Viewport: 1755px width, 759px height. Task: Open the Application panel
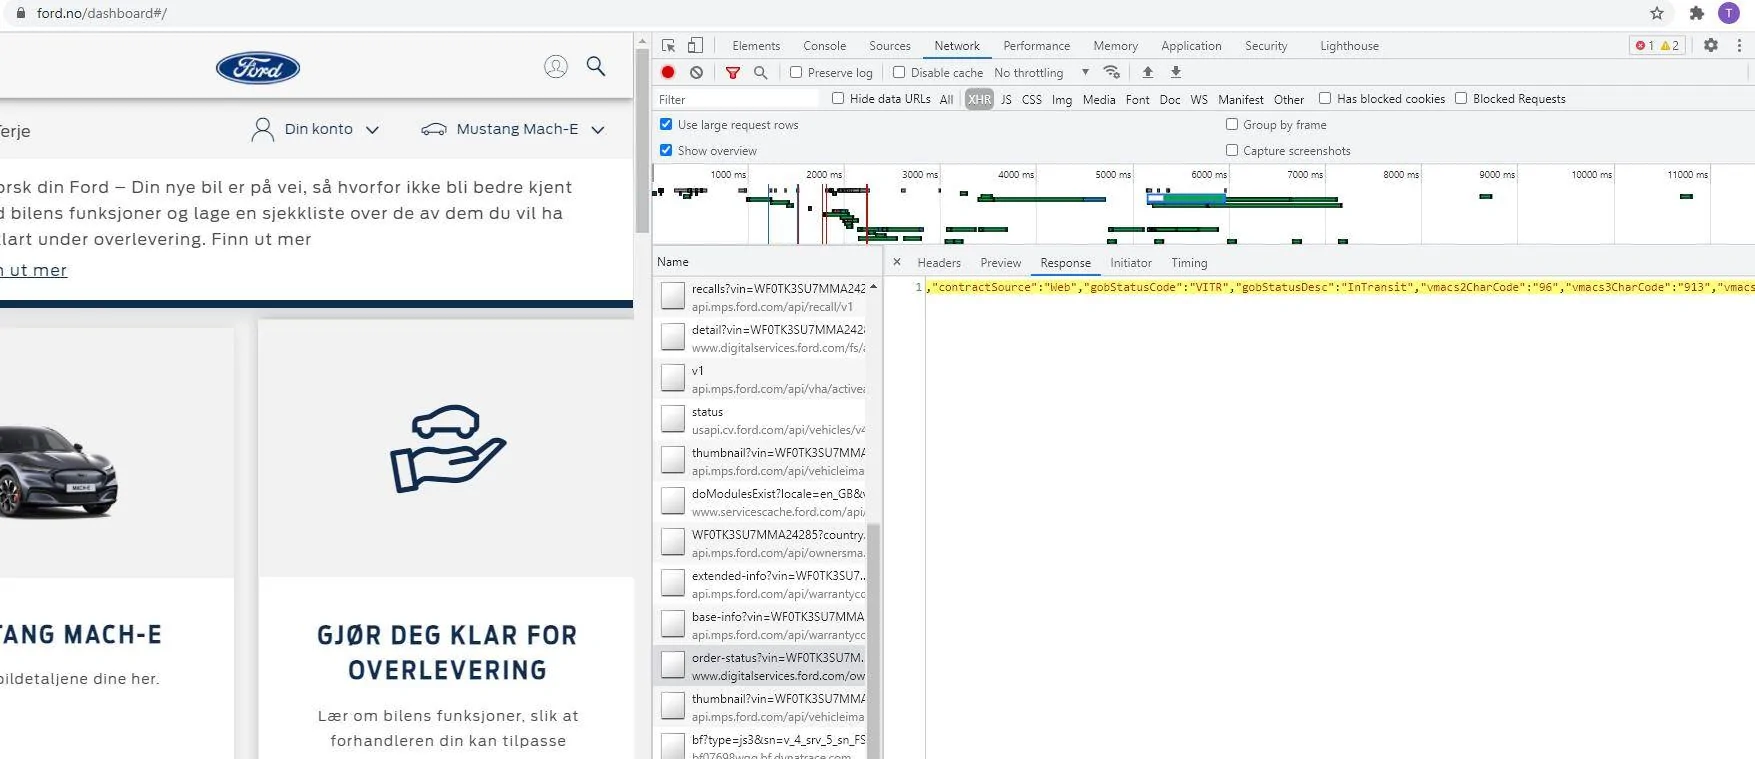(x=1191, y=45)
